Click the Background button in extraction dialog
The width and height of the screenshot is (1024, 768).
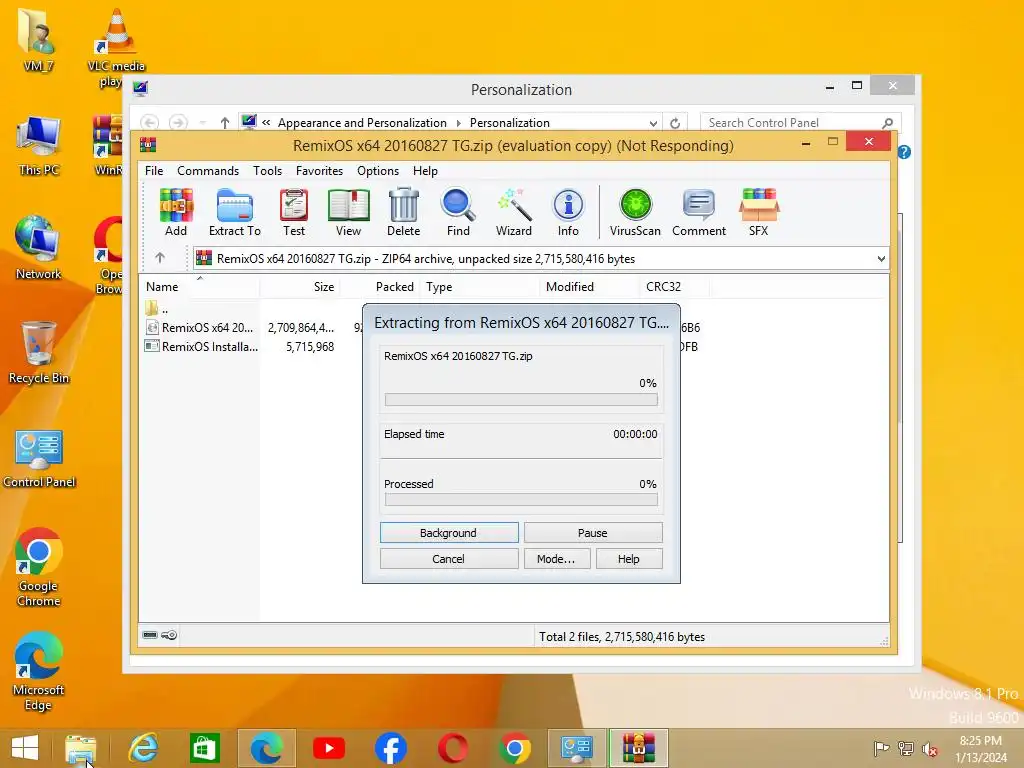coord(449,533)
